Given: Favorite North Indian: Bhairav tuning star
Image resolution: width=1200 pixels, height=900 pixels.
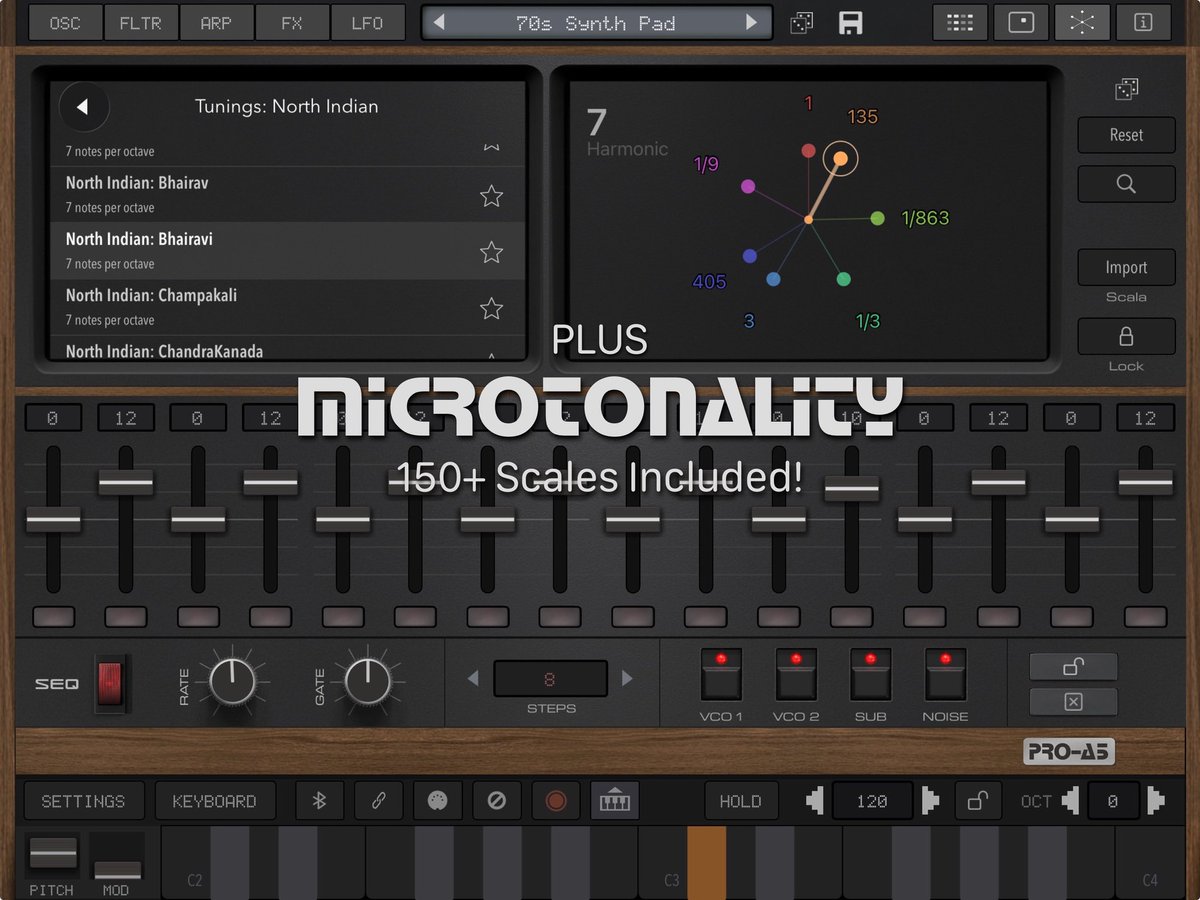Looking at the screenshot, I should pos(491,196).
